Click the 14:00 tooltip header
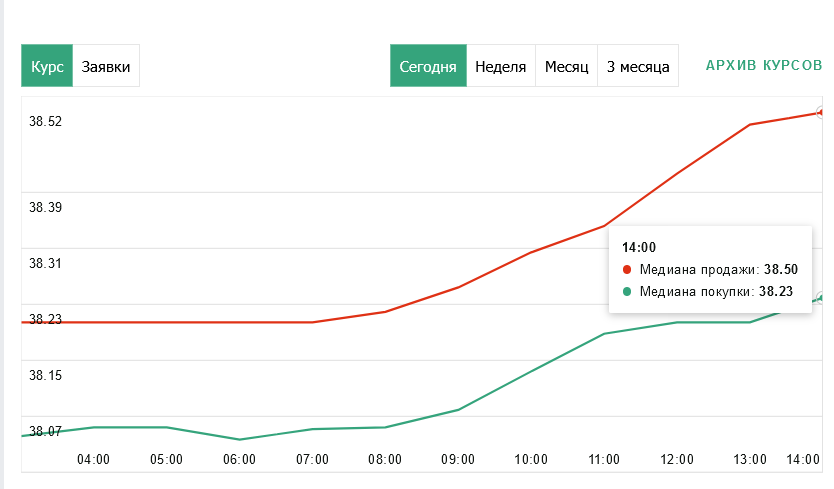The image size is (834, 489). 639,247
